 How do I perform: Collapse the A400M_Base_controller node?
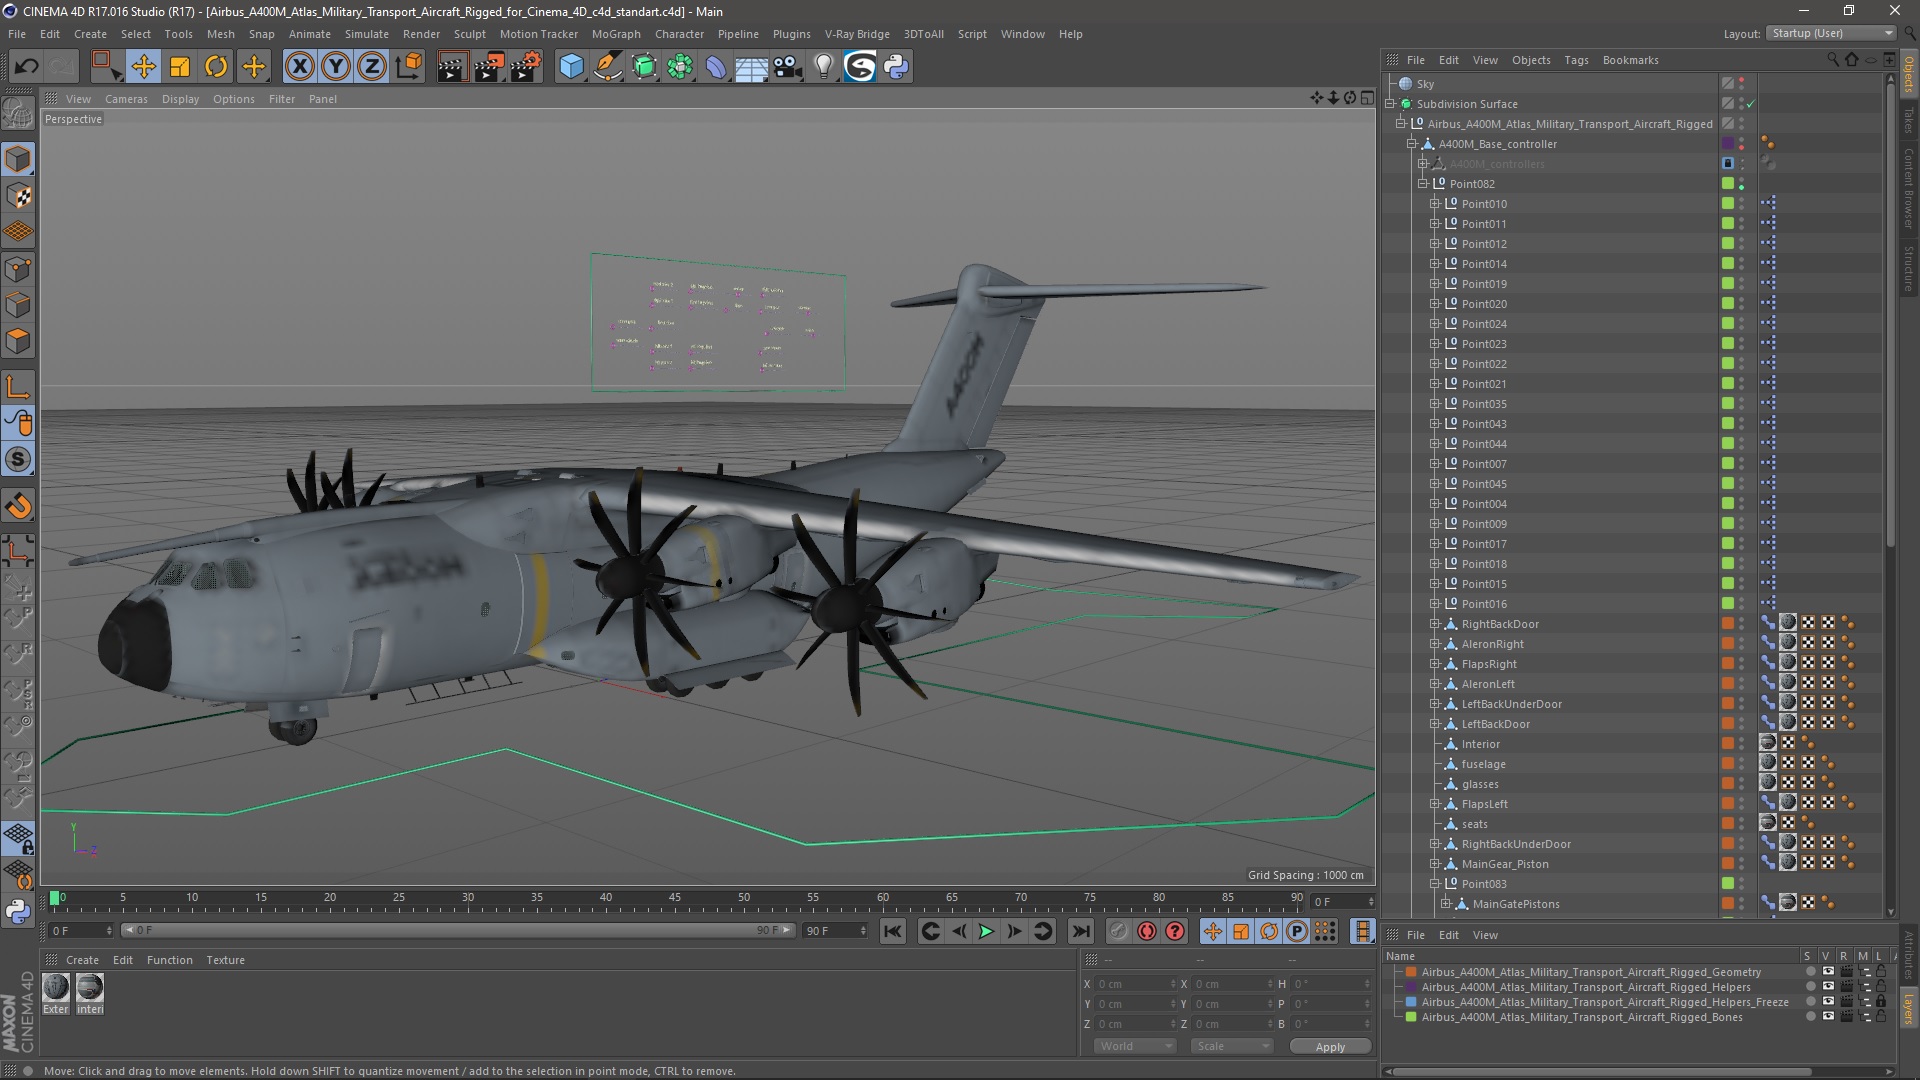[x=1412, y=144]
